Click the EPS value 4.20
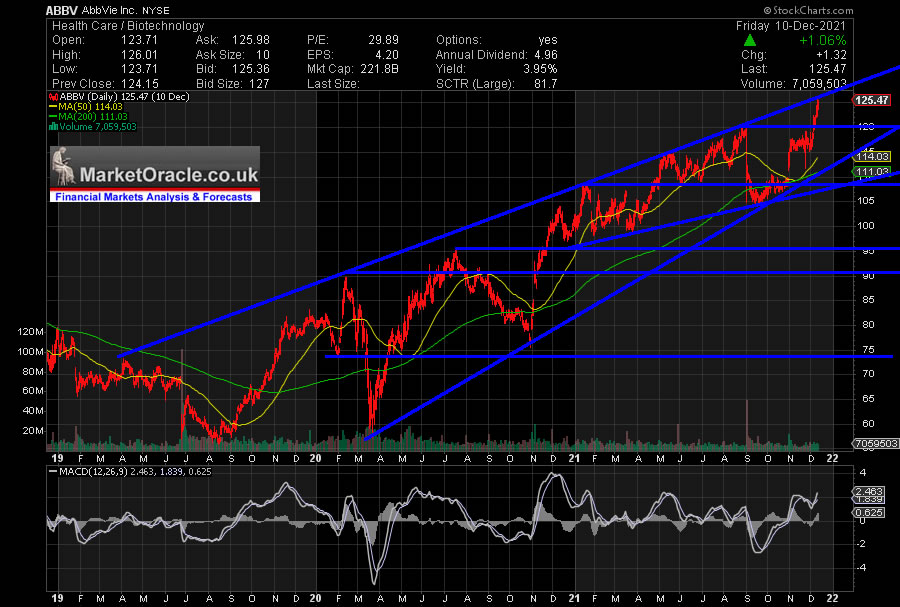Image resolution: width=900 pixels, height=607 pixels. 387,55
